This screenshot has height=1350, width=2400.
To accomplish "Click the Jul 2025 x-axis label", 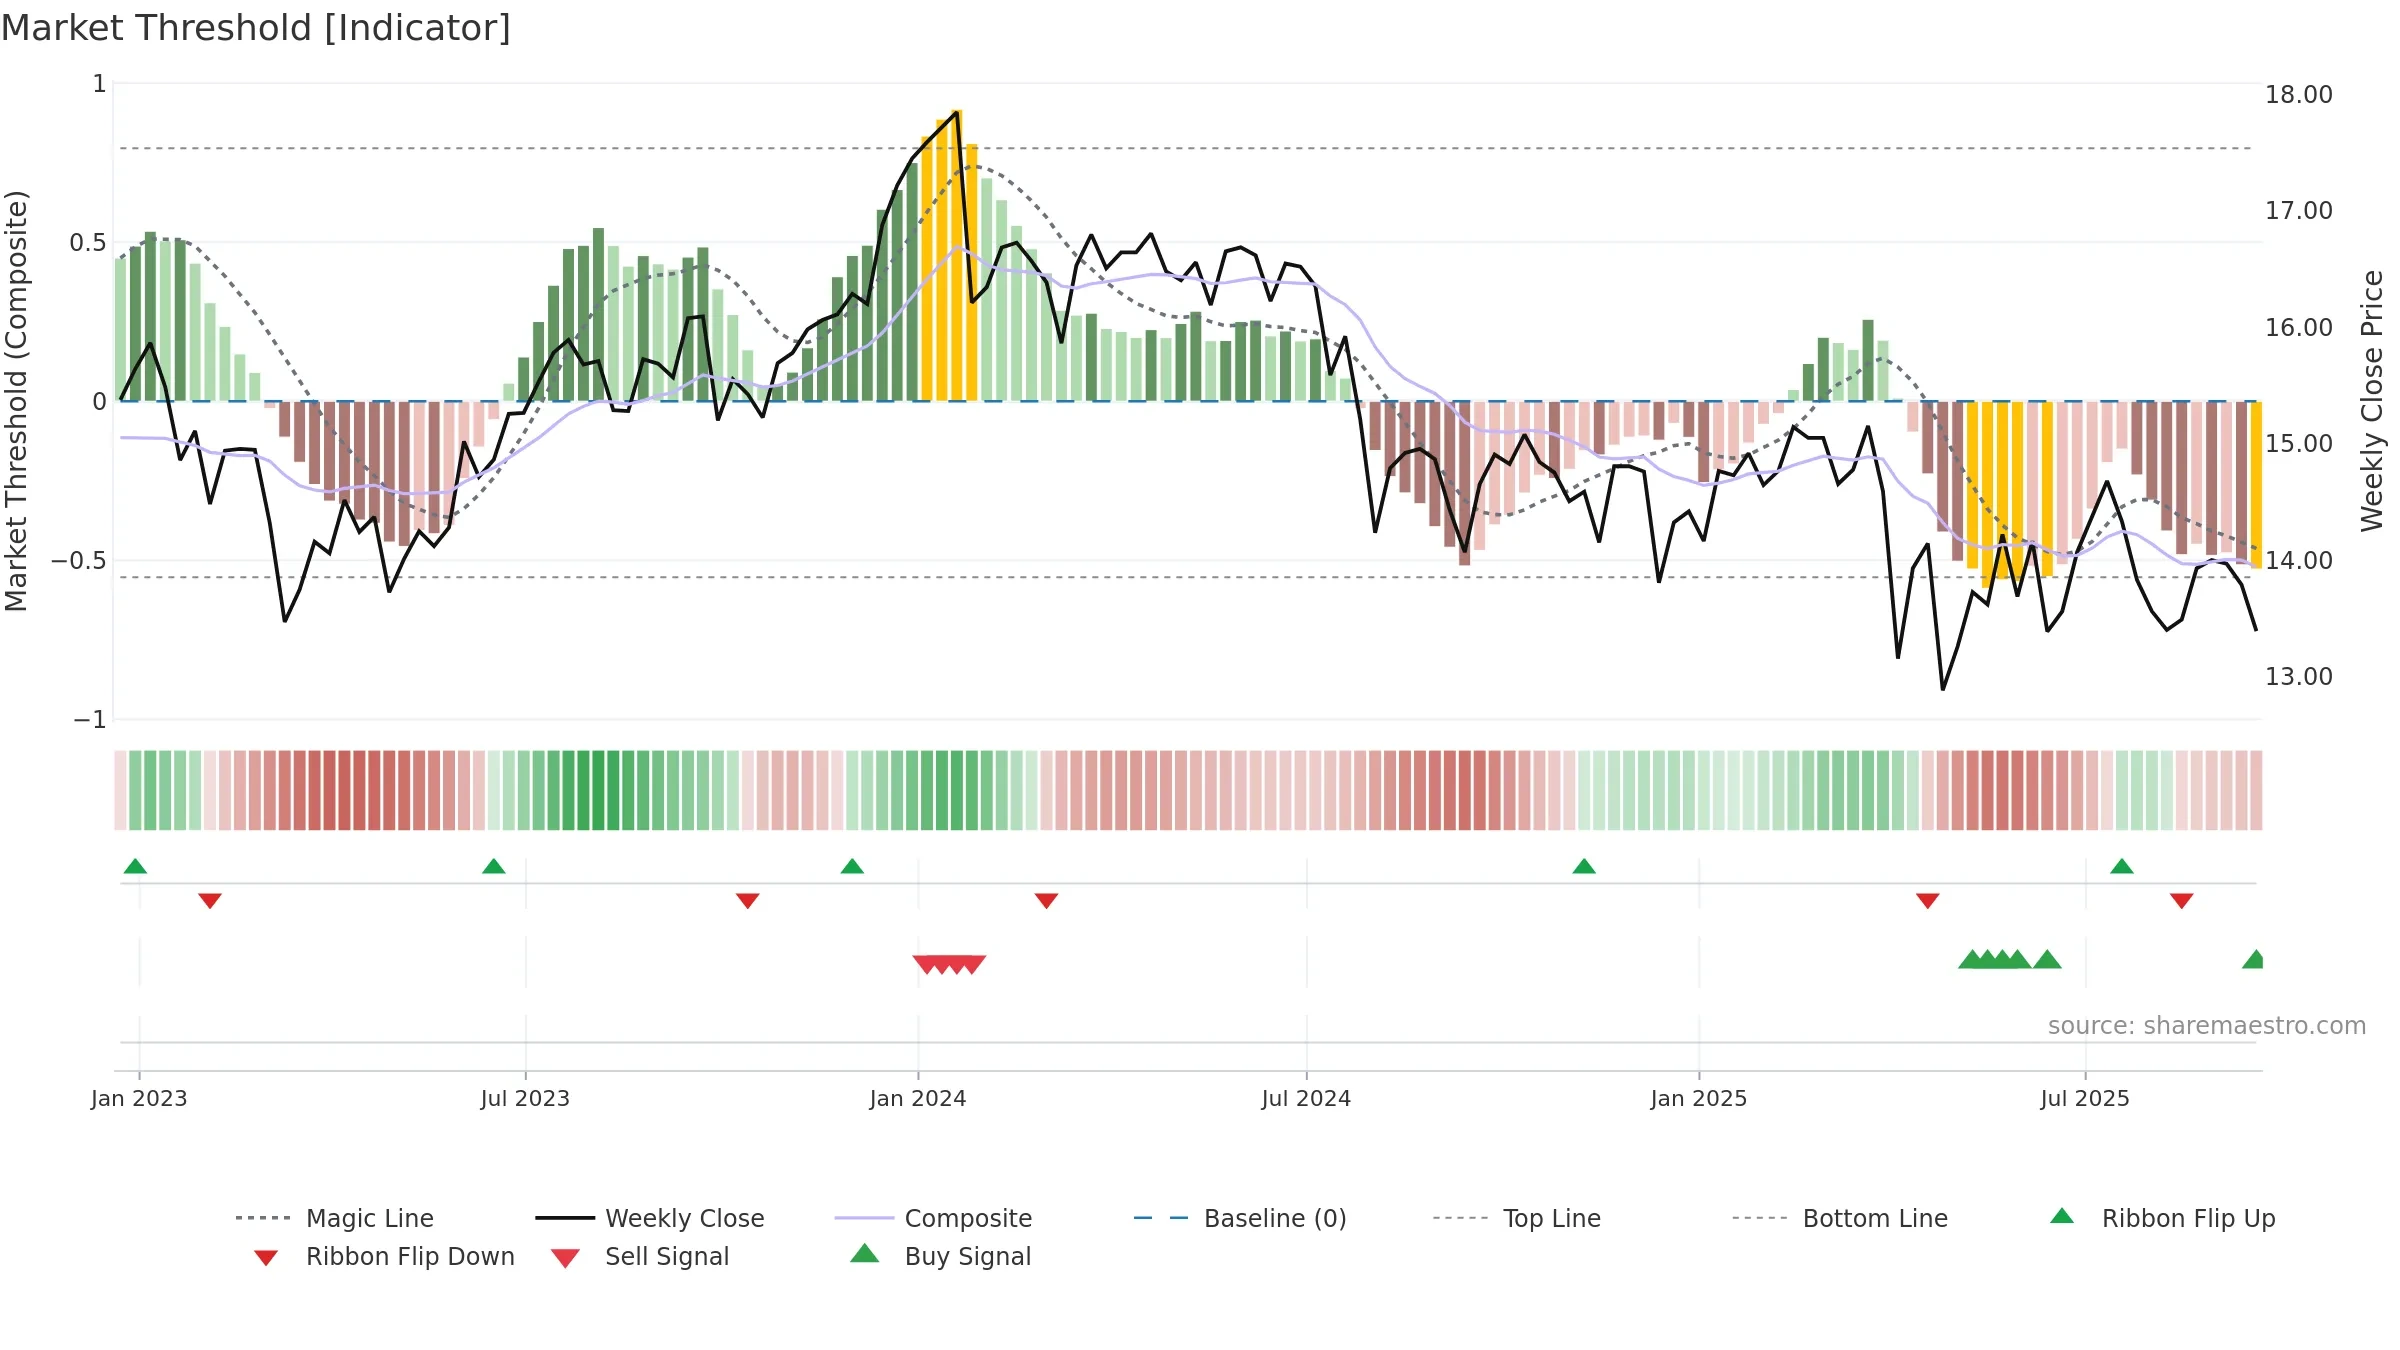I will click(x=2085, y=1098).
